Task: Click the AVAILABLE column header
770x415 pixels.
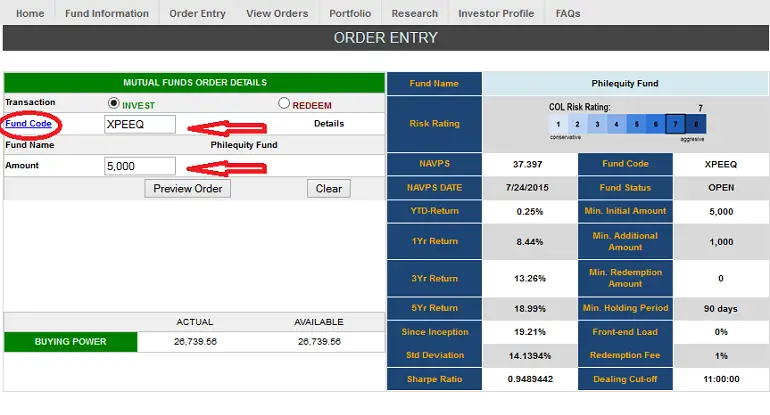Action: [x=319, y=322]
